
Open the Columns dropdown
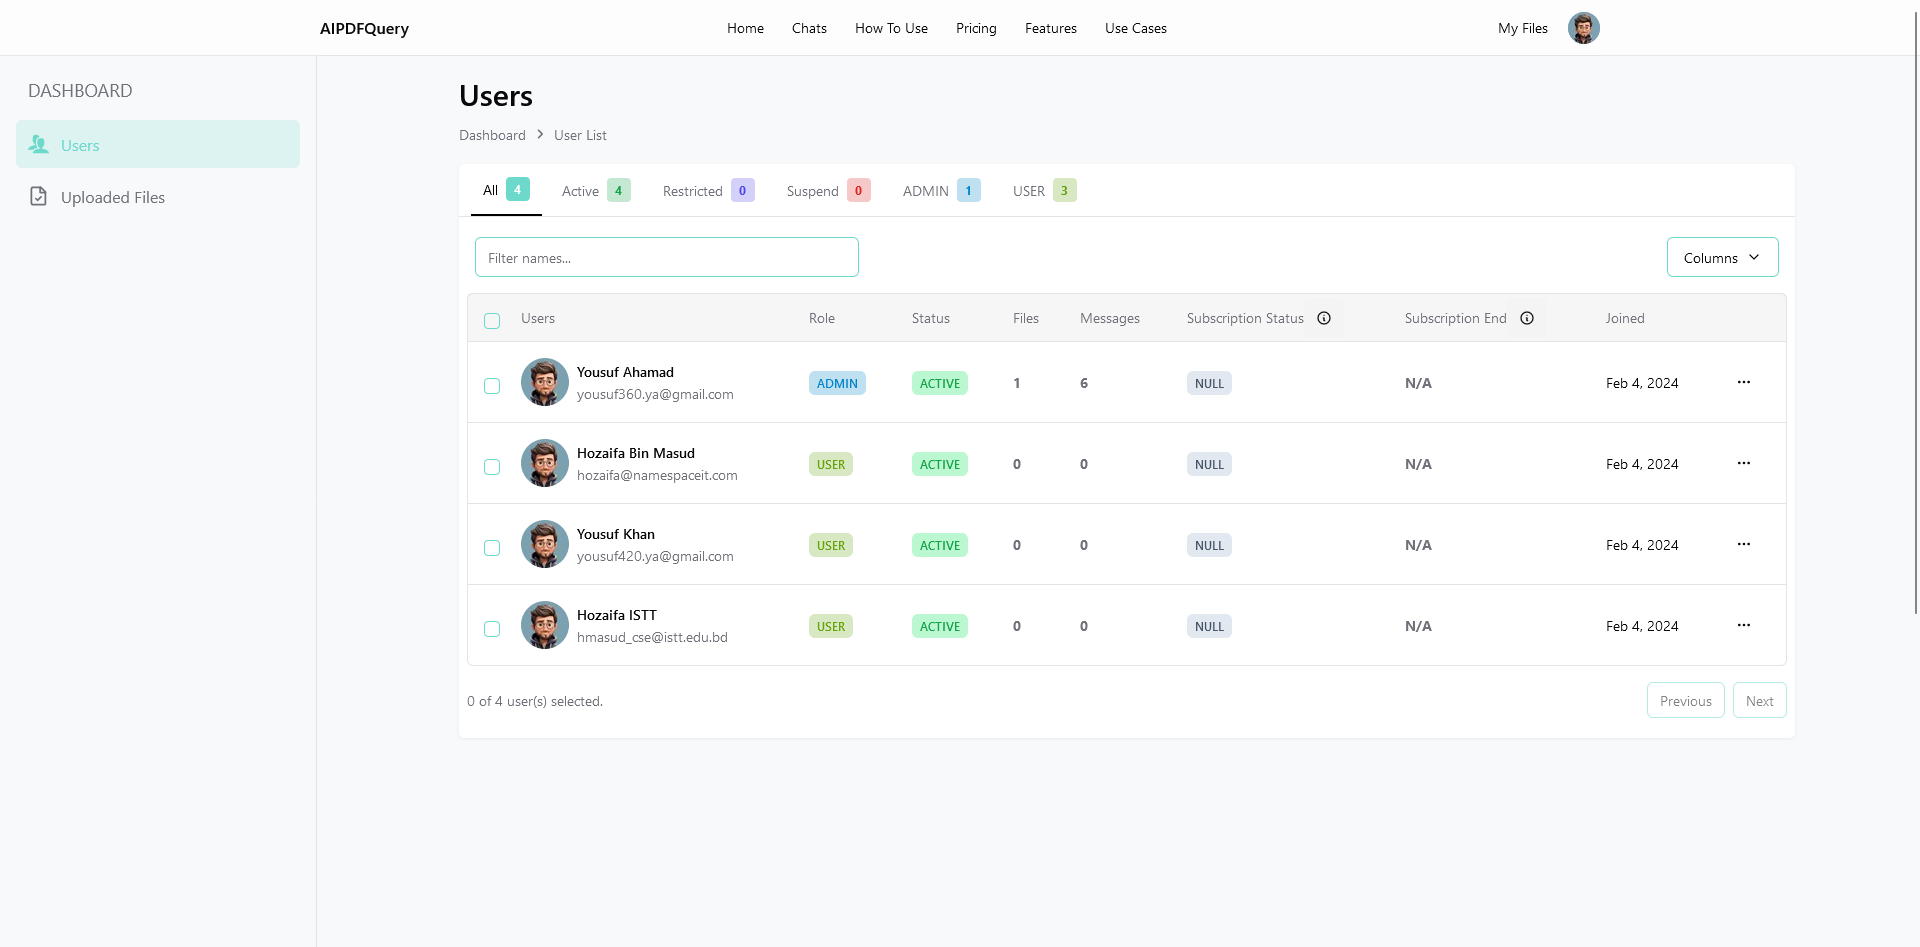tap(1722, 257)
